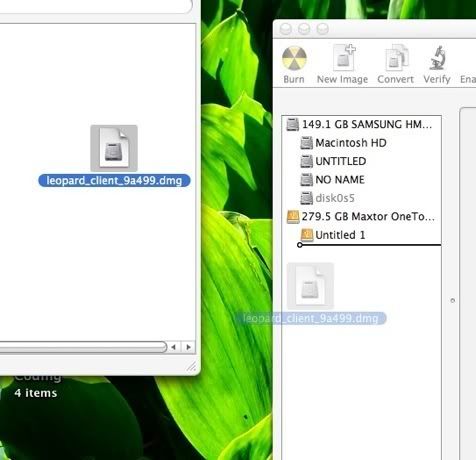Select leopard_client_9a499.dmg file icon in Finder
The image size is (476, 460).
tap(114, 148)
